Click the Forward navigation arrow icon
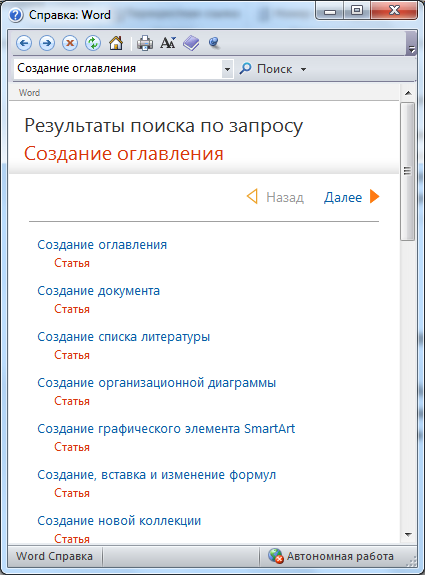 [47, 43]
